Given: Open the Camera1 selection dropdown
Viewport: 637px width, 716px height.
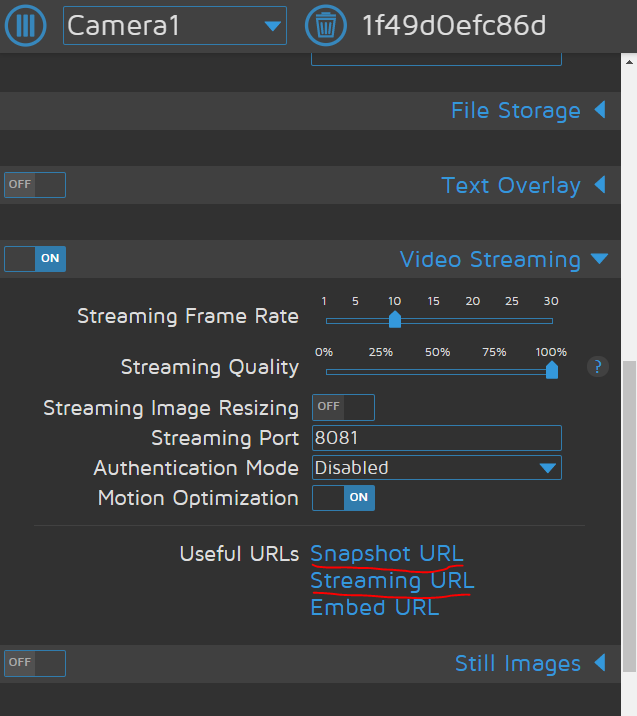Looking at the screenshot, I should [175, 26].
